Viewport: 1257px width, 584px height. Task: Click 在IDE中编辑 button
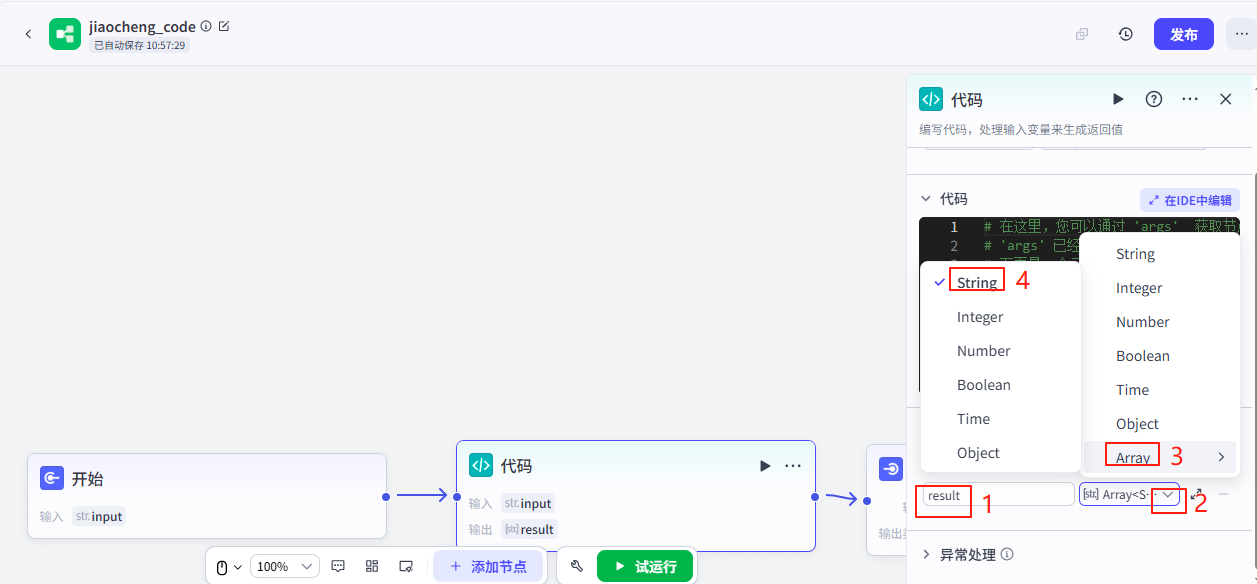tap(1190, 200)
